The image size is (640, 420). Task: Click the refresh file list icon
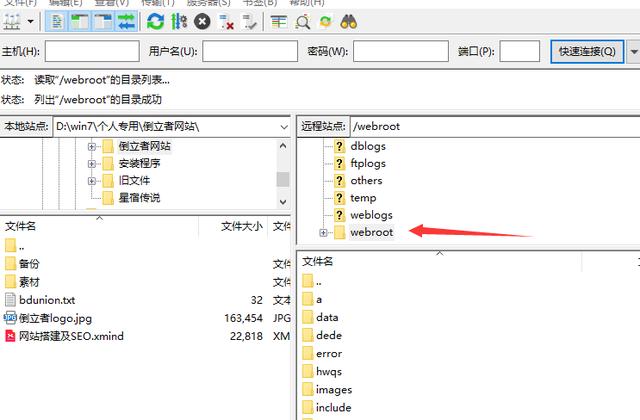[156, 20]
